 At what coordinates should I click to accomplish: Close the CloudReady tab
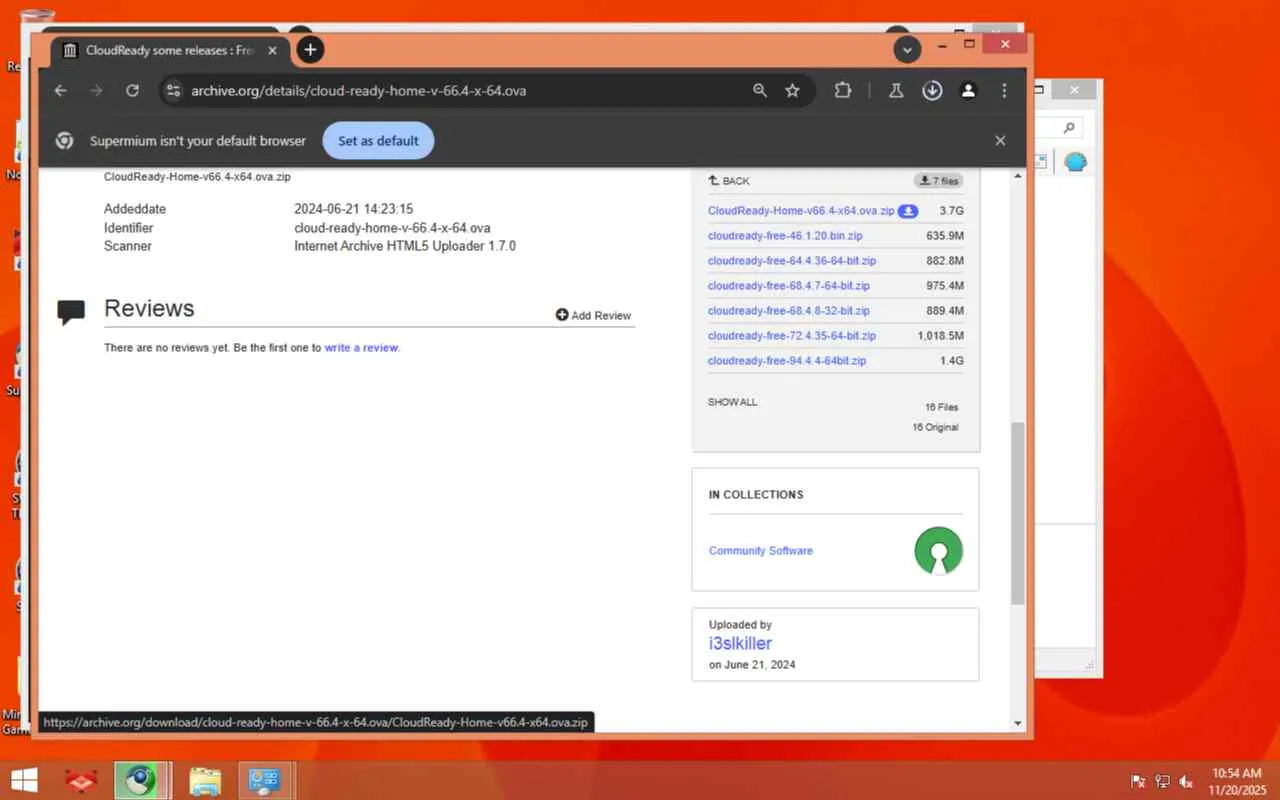273,50
